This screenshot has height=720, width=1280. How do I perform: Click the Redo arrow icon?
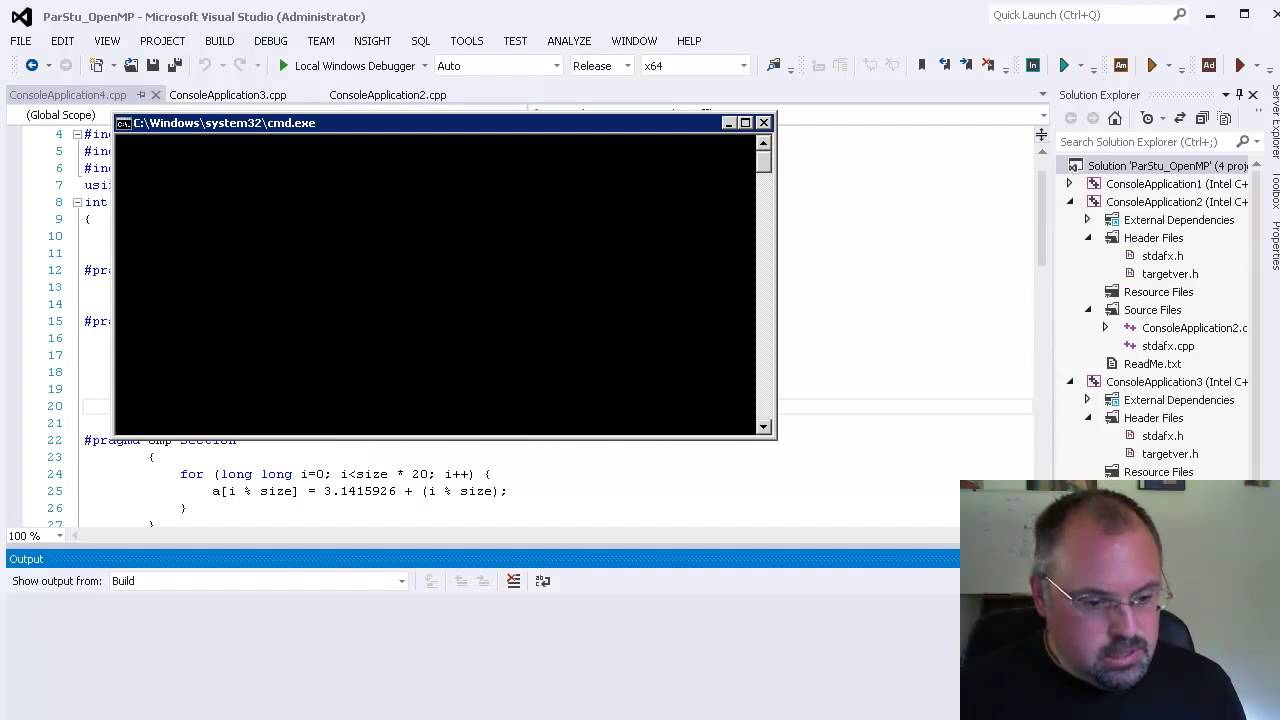(240, 65)
